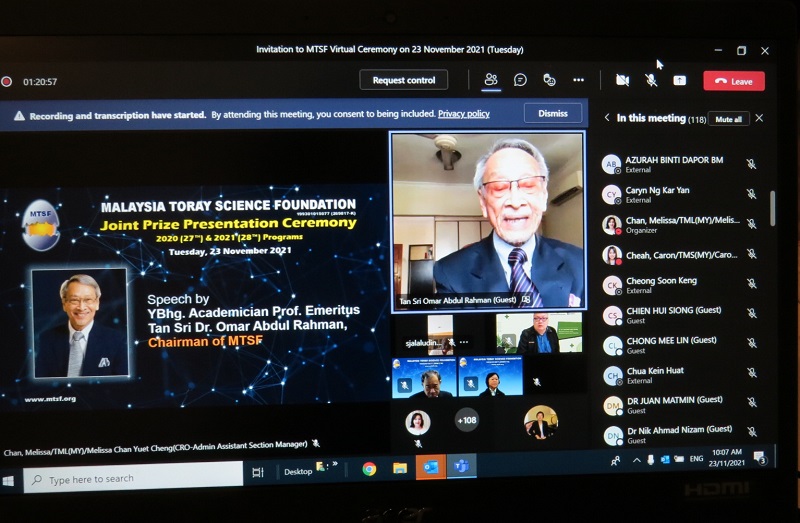The height and width of the screenshot is (523, 800).
Task: Click muted mic icon for Chua Kein Huat
Action: point(752,373)
